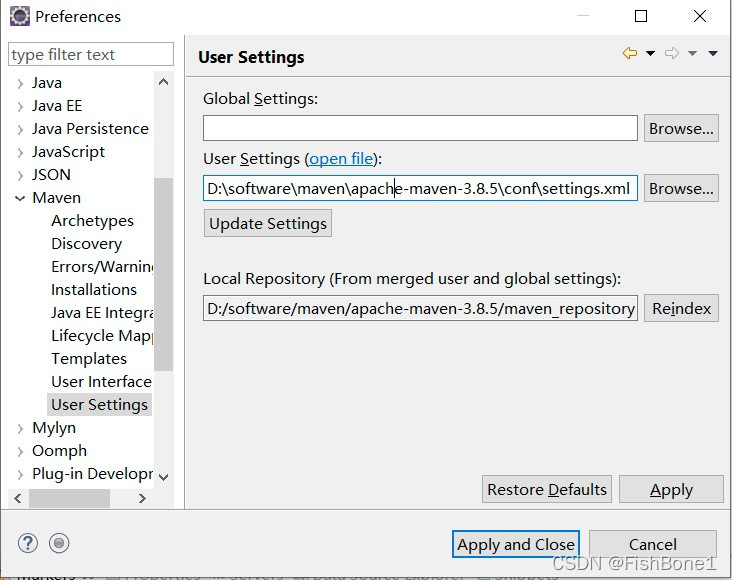Select Archetypes under Maven

(92, 220)
